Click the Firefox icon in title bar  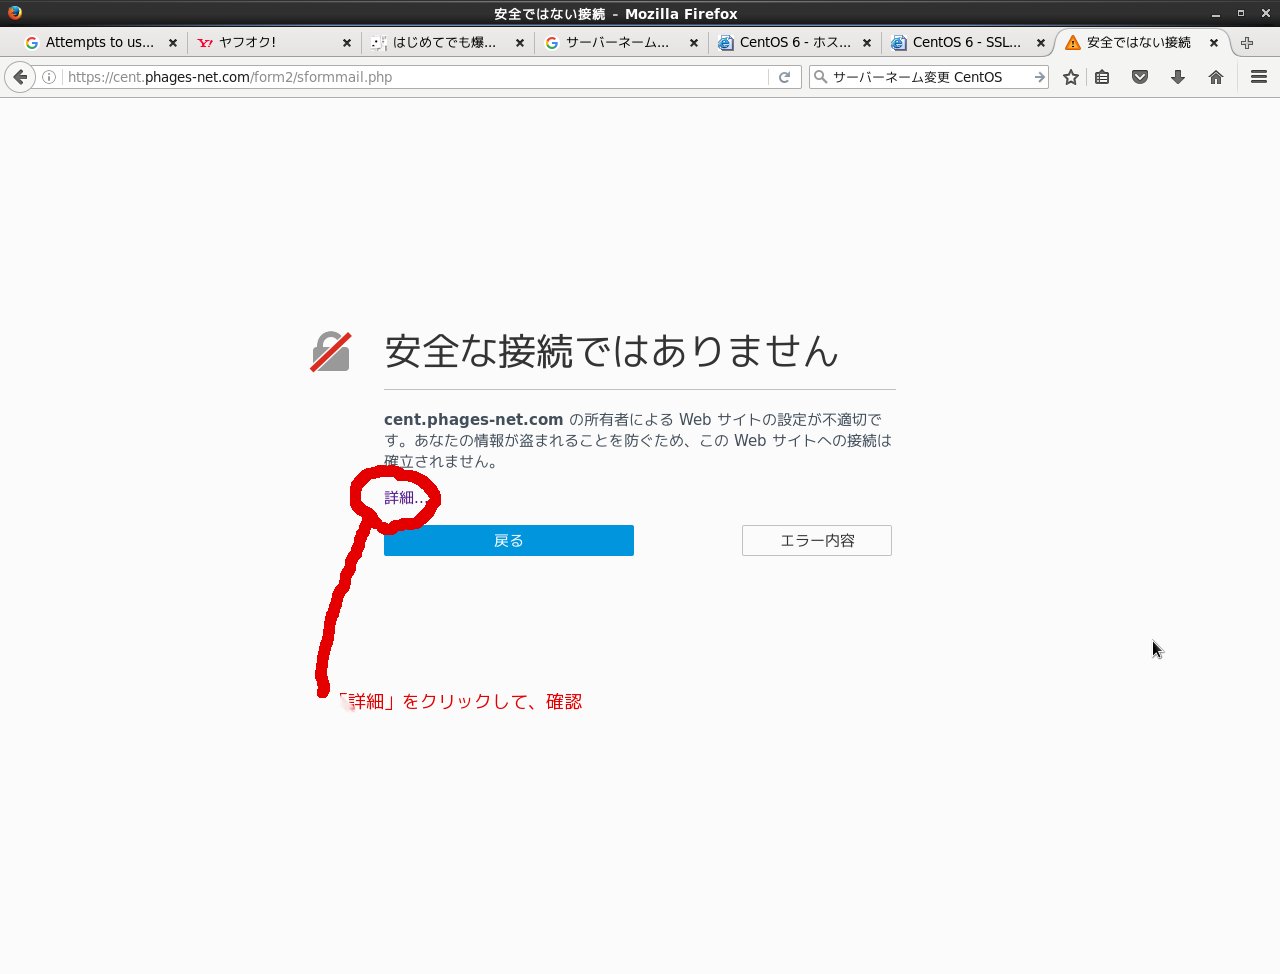(x=14, y=13)
